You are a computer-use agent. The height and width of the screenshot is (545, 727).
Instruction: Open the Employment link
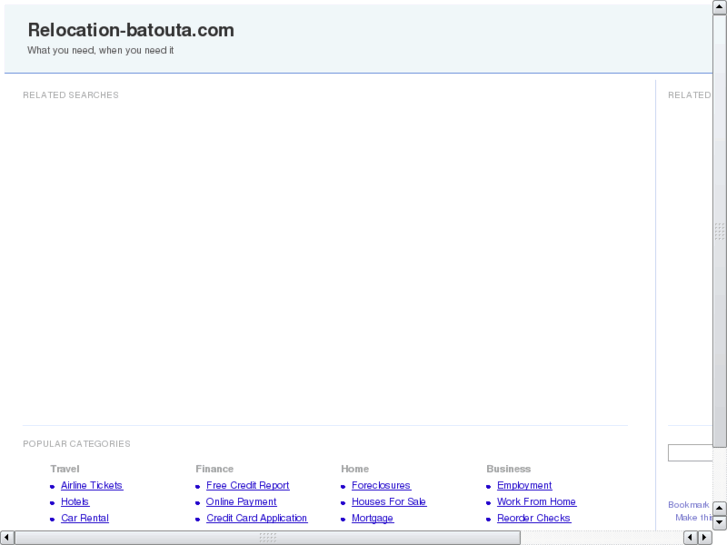tap(524, 485)
